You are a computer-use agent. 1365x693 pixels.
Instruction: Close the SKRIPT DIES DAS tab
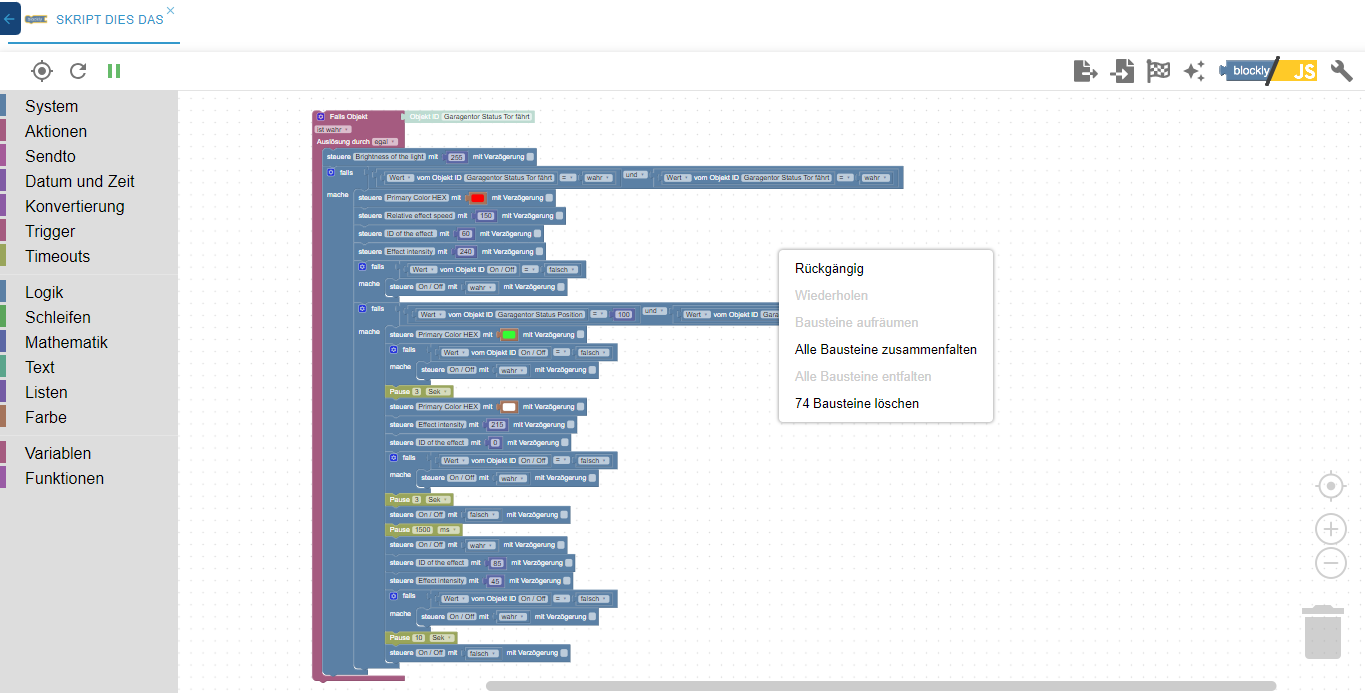pos(170,10)
